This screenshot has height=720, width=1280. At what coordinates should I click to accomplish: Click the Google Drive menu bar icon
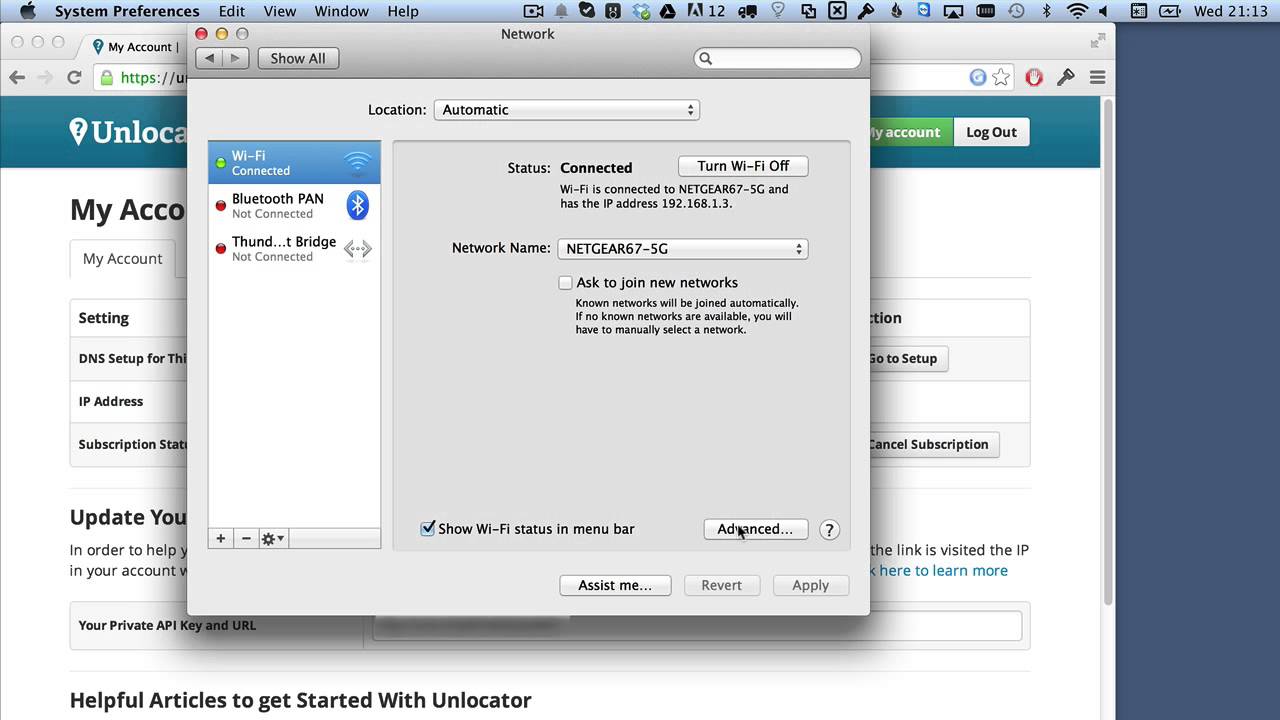point(667,11)
